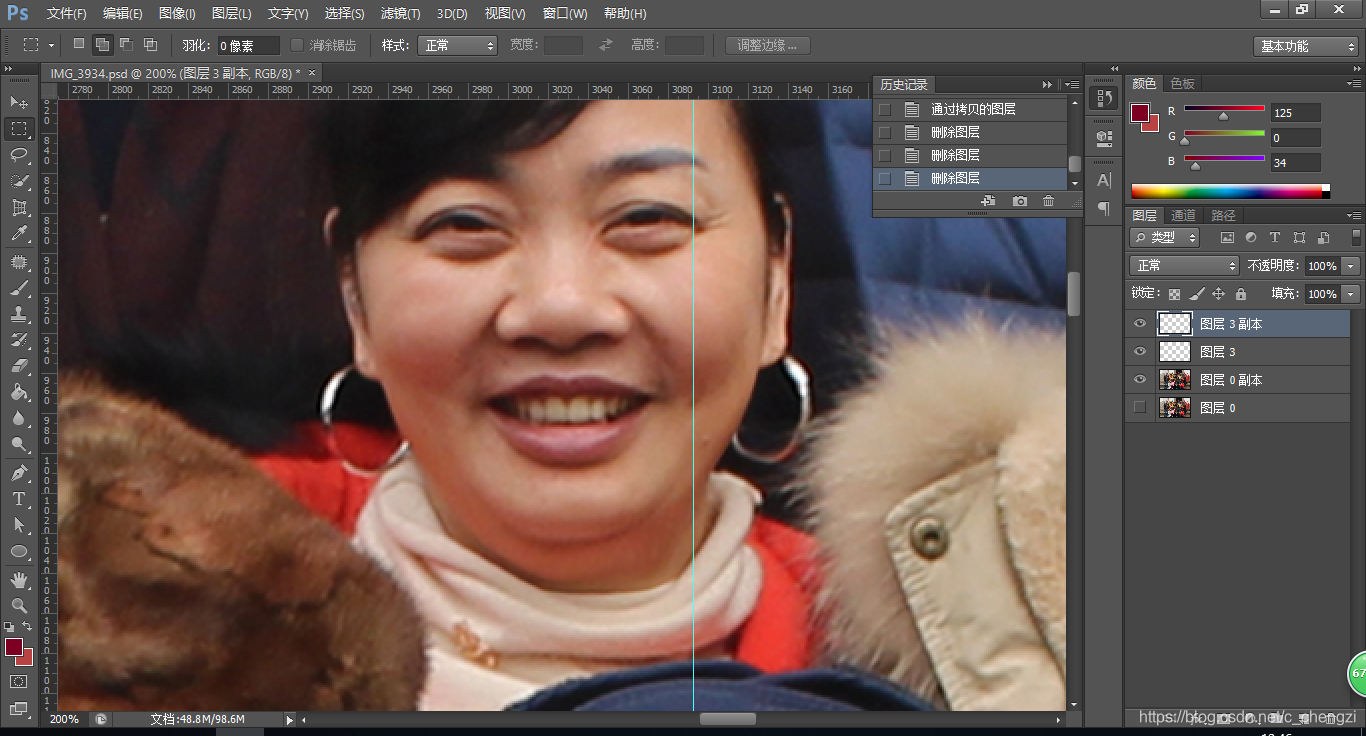Image resolution: width=1366 pixels, height=736 pixels.
Task: Select the Dodge tool
Action: [19, 444]
